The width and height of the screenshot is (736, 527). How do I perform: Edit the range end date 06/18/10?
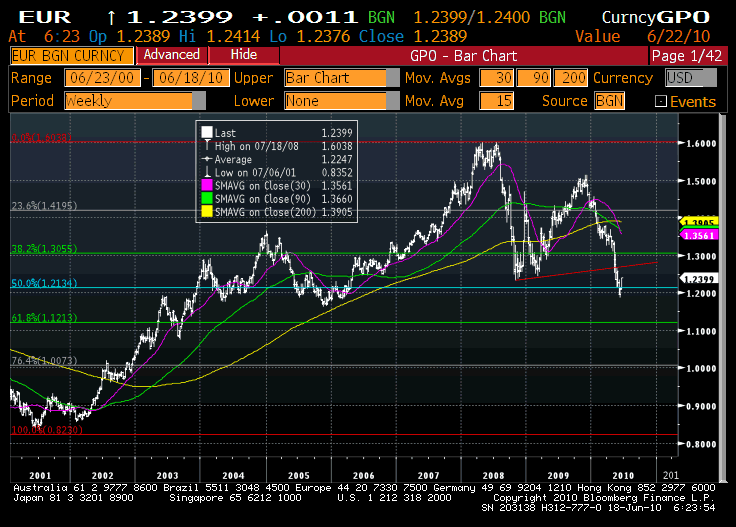point(191,78)
